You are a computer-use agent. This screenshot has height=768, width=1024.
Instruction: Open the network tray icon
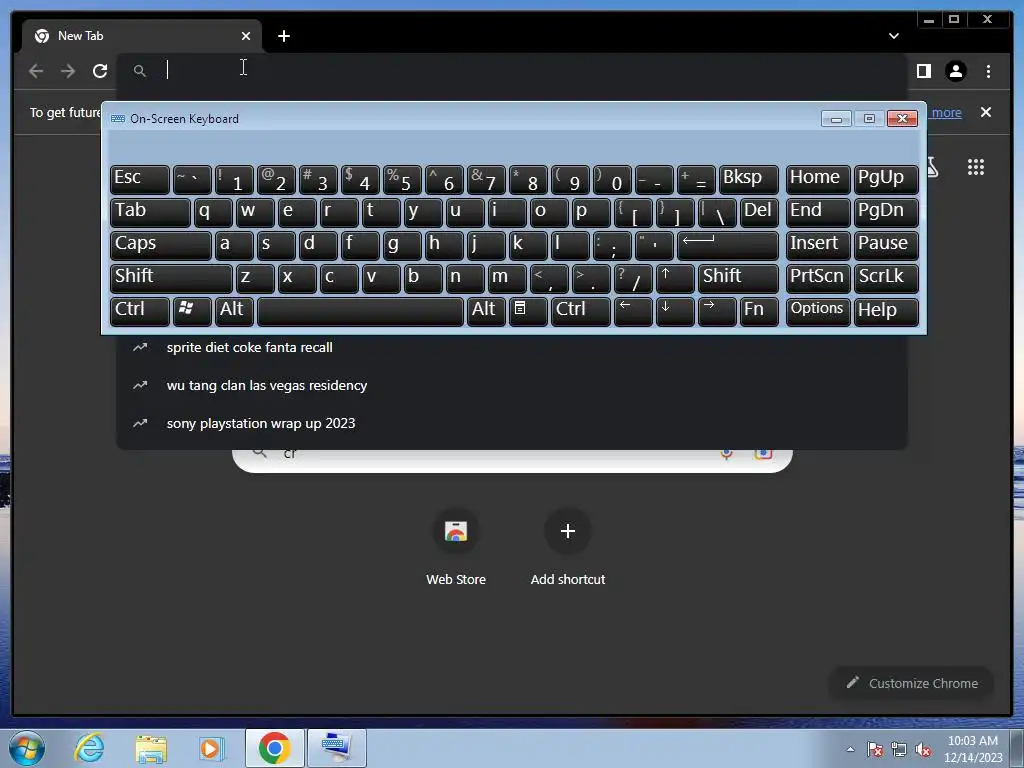899,749
